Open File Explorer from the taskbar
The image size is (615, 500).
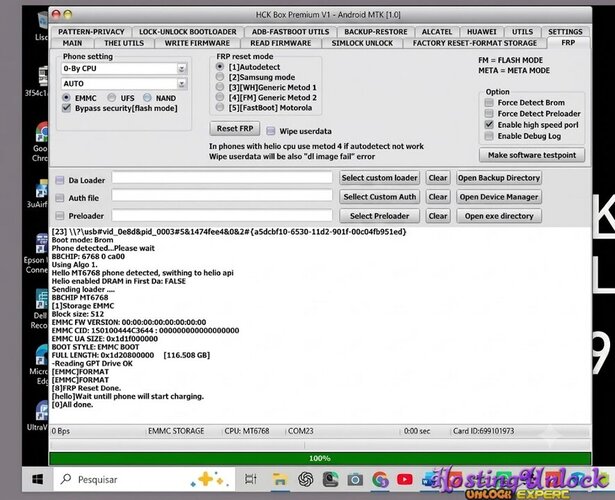point(280,479)
